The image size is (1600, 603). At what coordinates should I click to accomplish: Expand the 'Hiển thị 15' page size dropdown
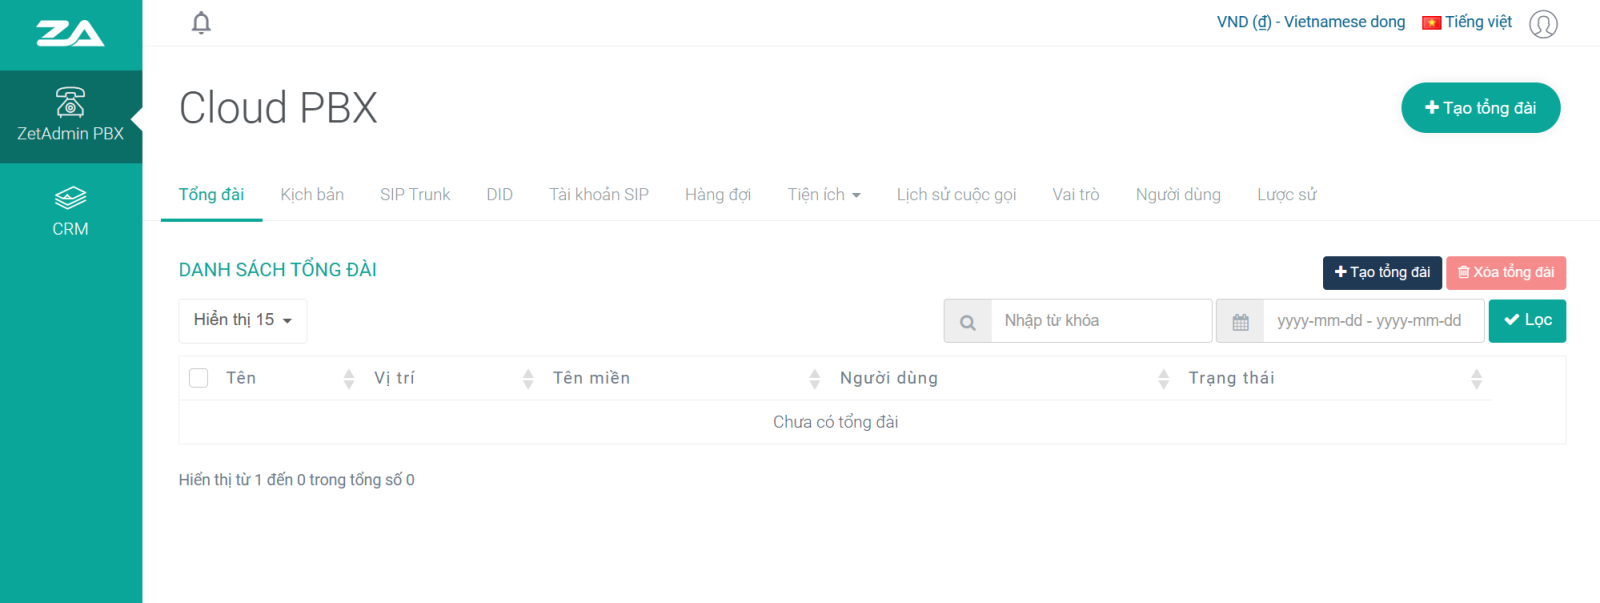coord(243,321)
